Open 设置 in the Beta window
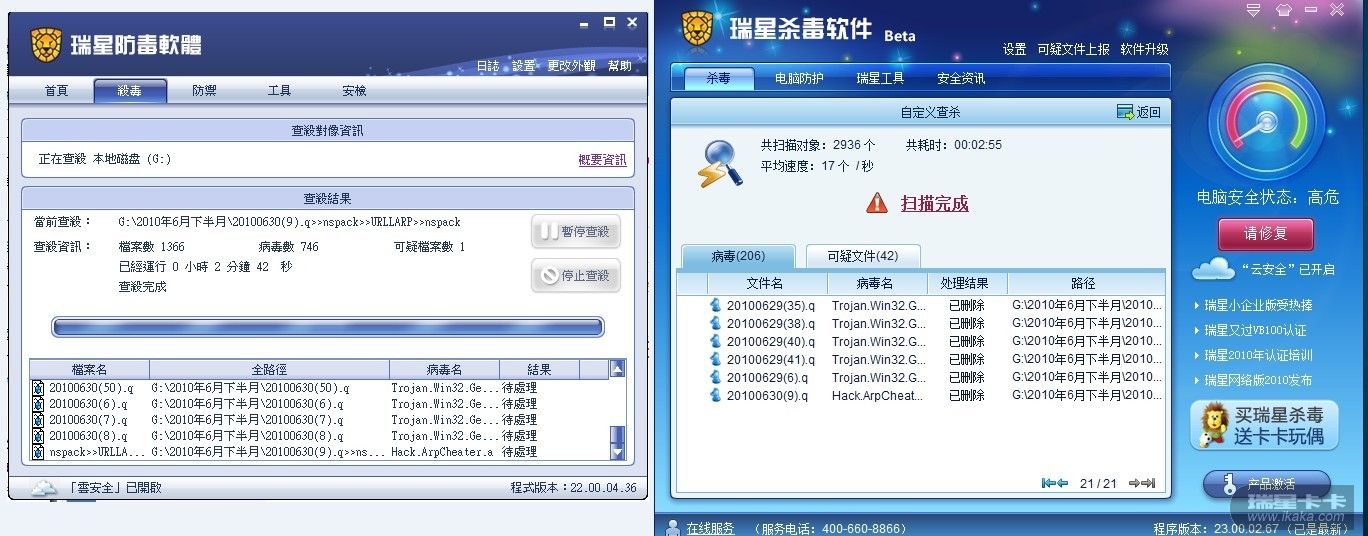This screenshot has height=536, width=1368. [1014, 49]
